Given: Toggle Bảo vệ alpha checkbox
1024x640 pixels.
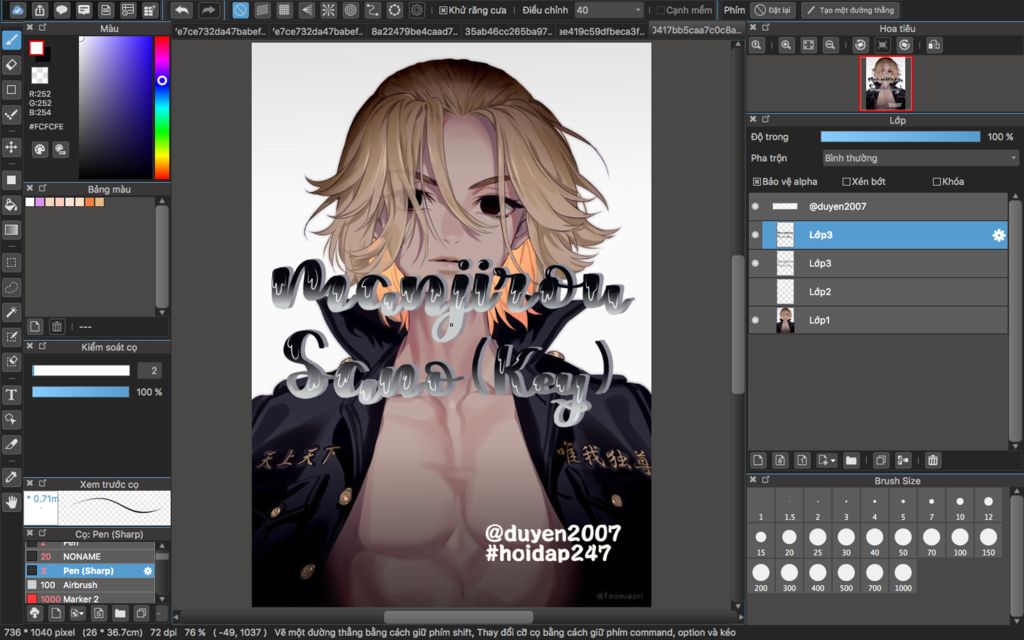Looking at the screenshot, I should 757,182.
